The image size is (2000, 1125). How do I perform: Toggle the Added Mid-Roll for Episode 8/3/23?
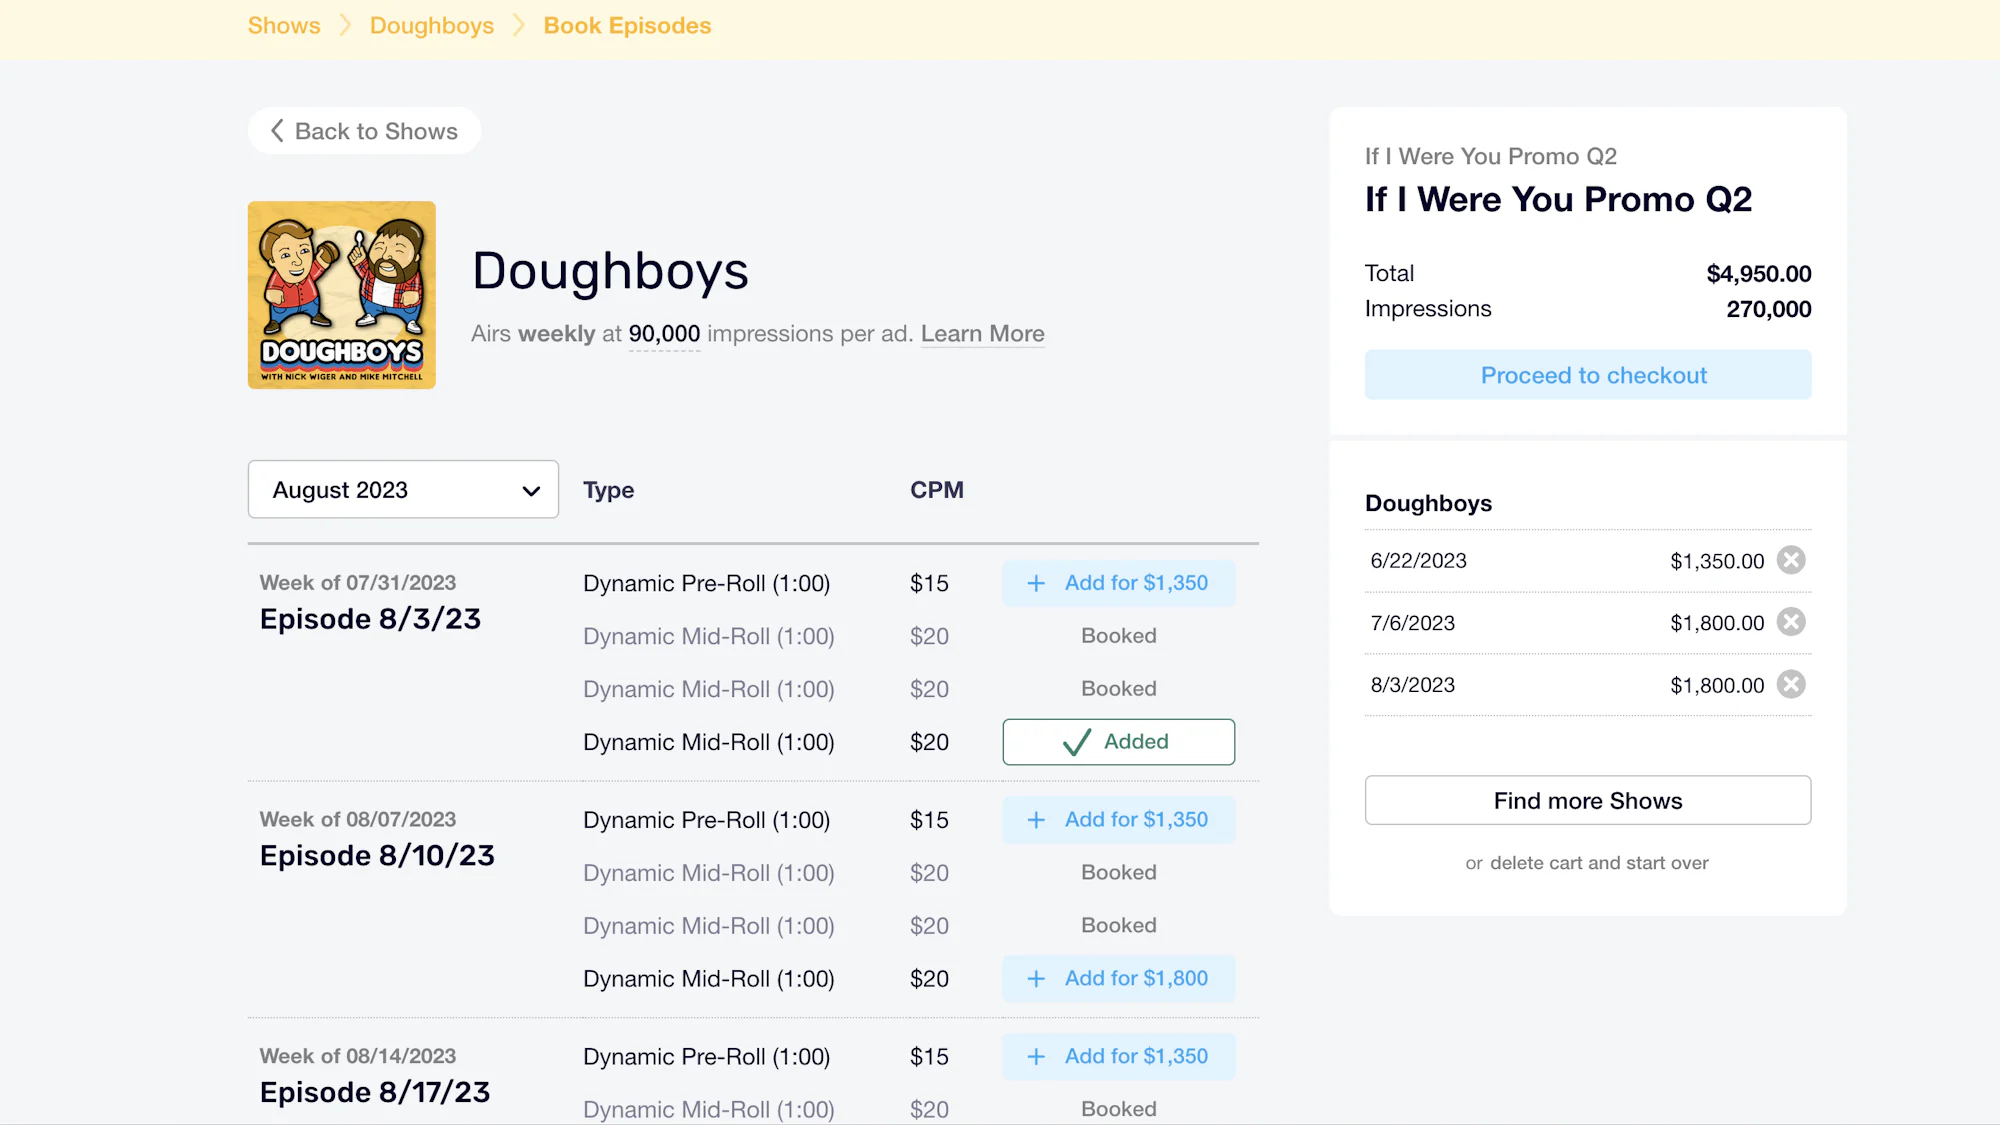(x=1118, y=742)
